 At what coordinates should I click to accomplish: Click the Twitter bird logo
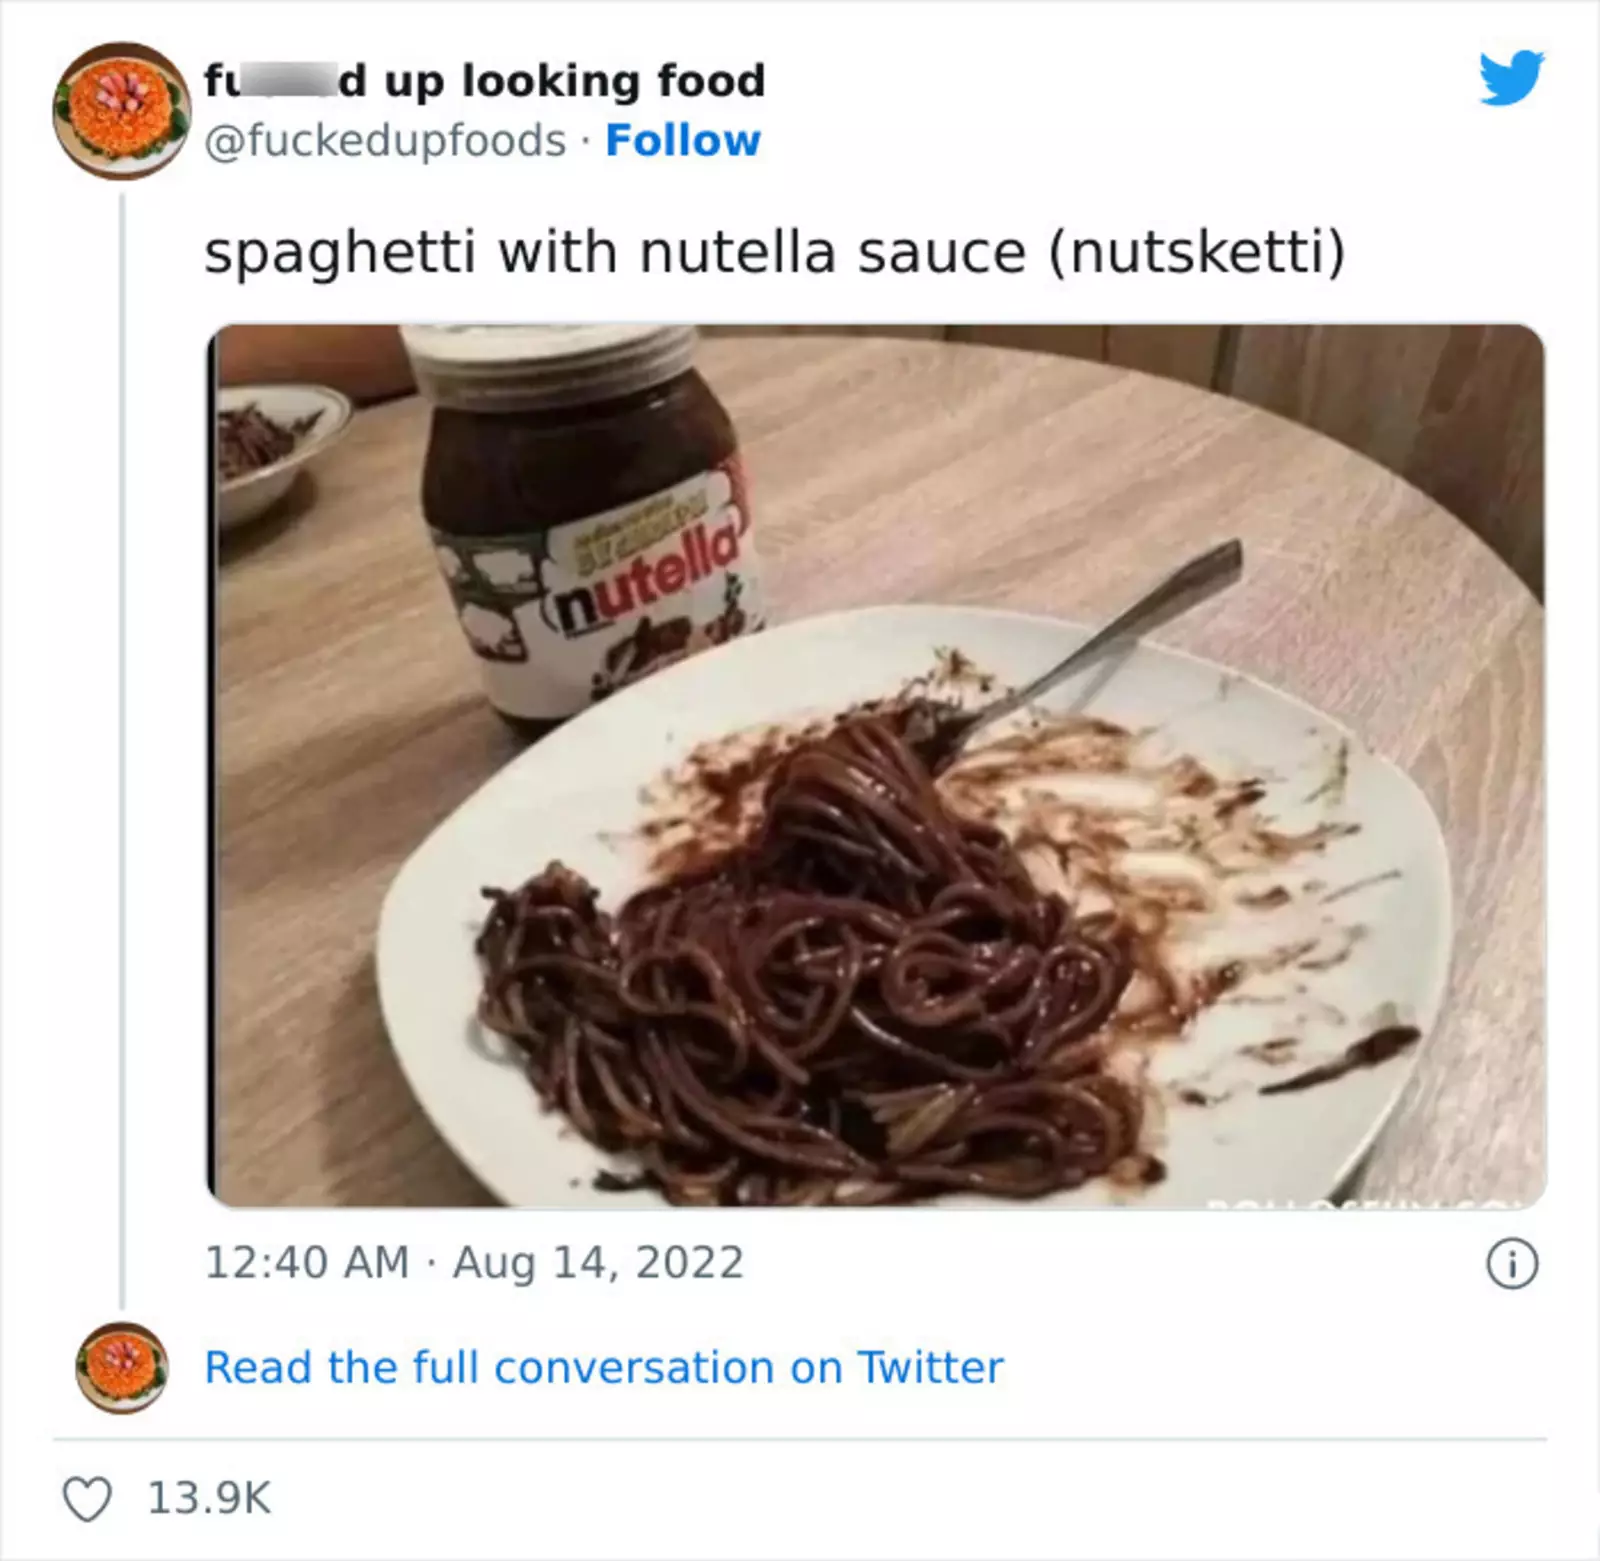point(1511,77)
